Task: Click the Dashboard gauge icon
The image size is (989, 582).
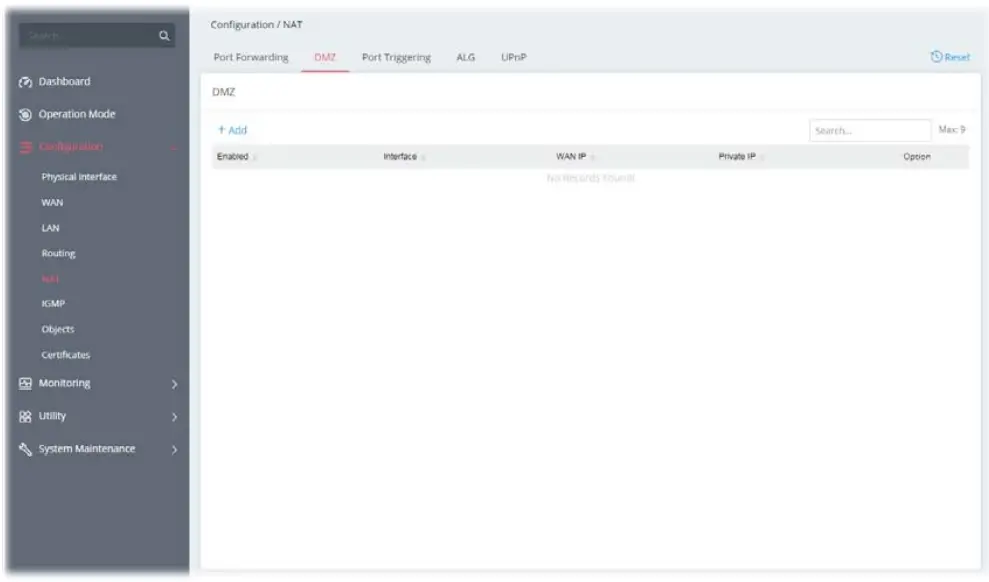Action: [25, 82]
